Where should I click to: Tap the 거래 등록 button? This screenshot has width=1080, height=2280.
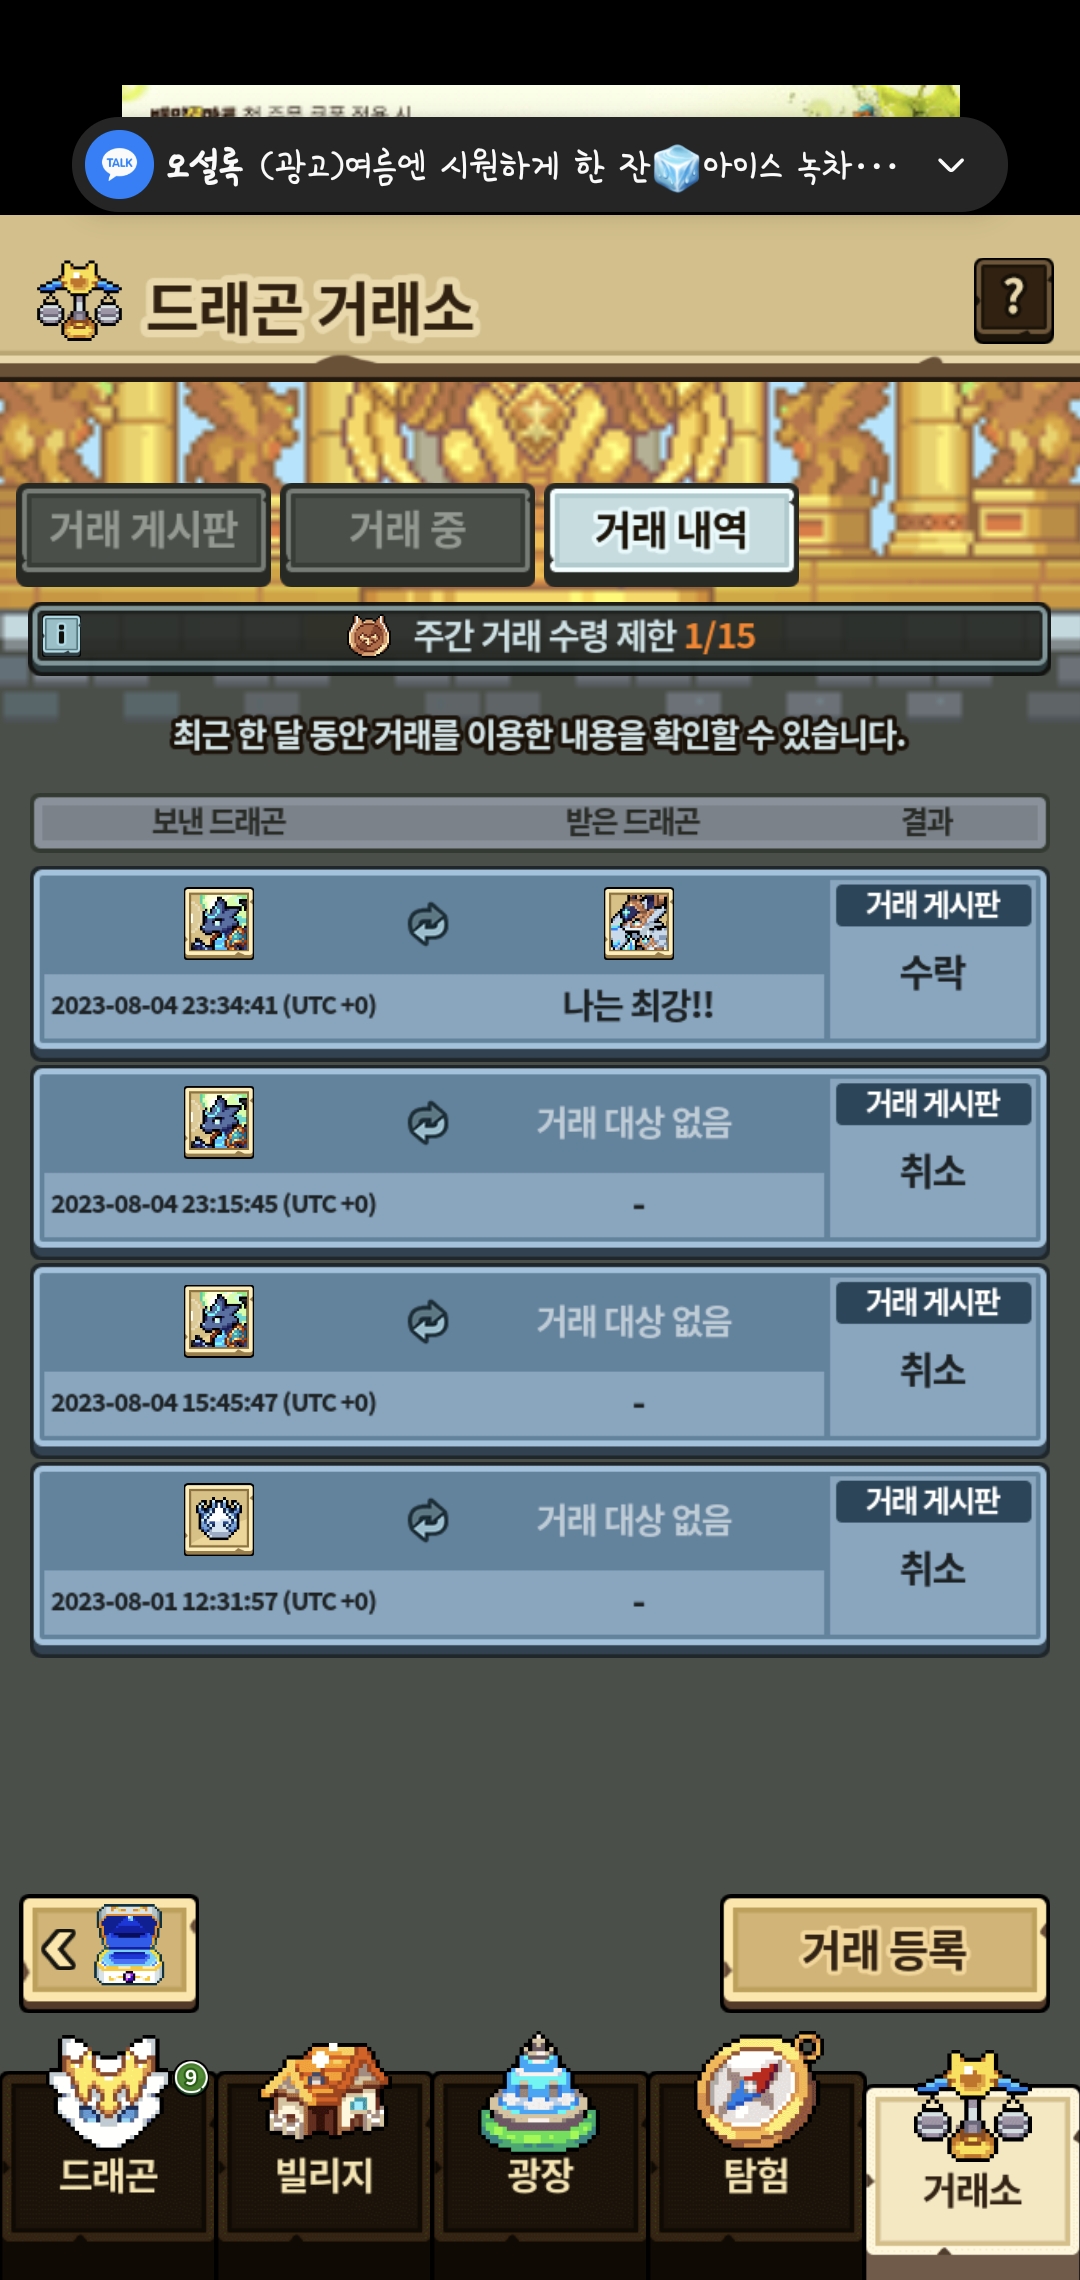pos(884,1951)
